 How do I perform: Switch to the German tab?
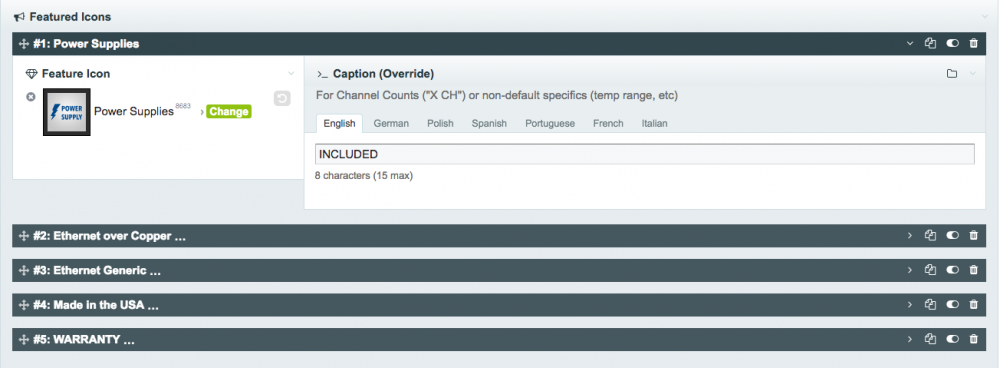[x=391, y=124]
